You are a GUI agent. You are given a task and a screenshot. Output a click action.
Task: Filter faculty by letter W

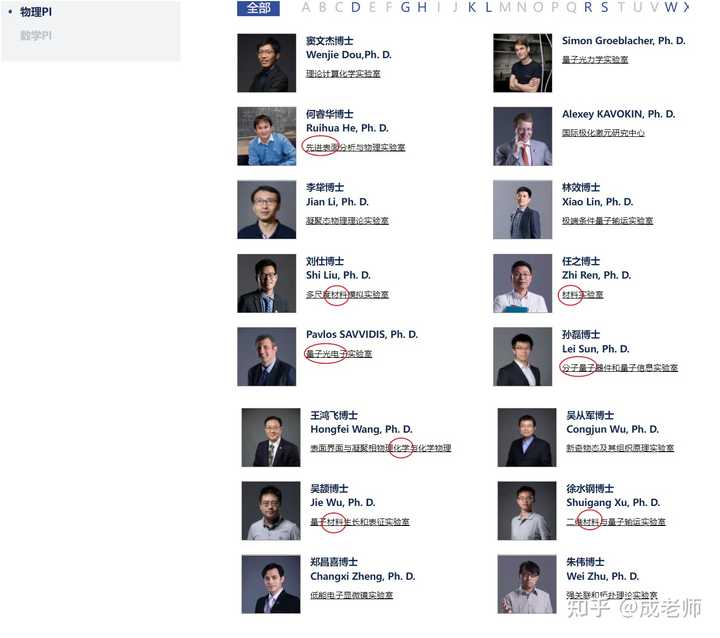[x=670, y=7]
